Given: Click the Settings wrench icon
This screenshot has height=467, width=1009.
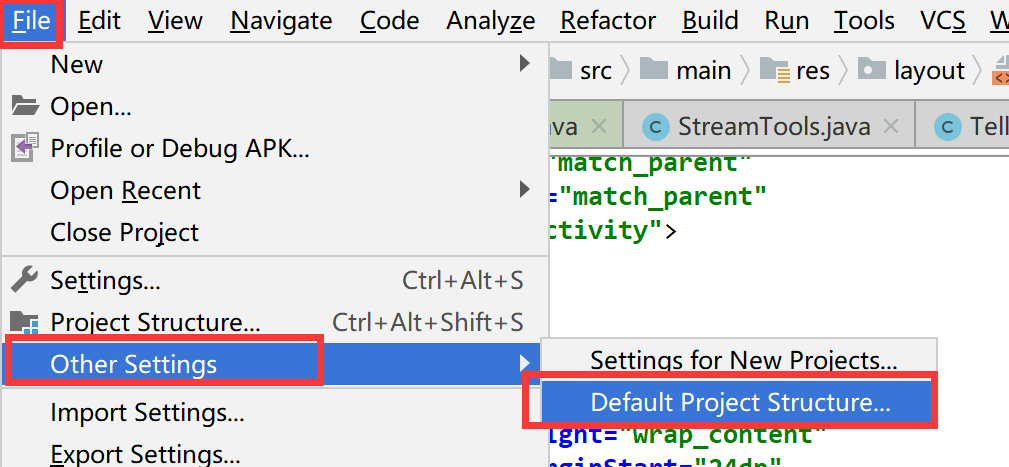Looking at the screenshot, I should pos(25,280).
